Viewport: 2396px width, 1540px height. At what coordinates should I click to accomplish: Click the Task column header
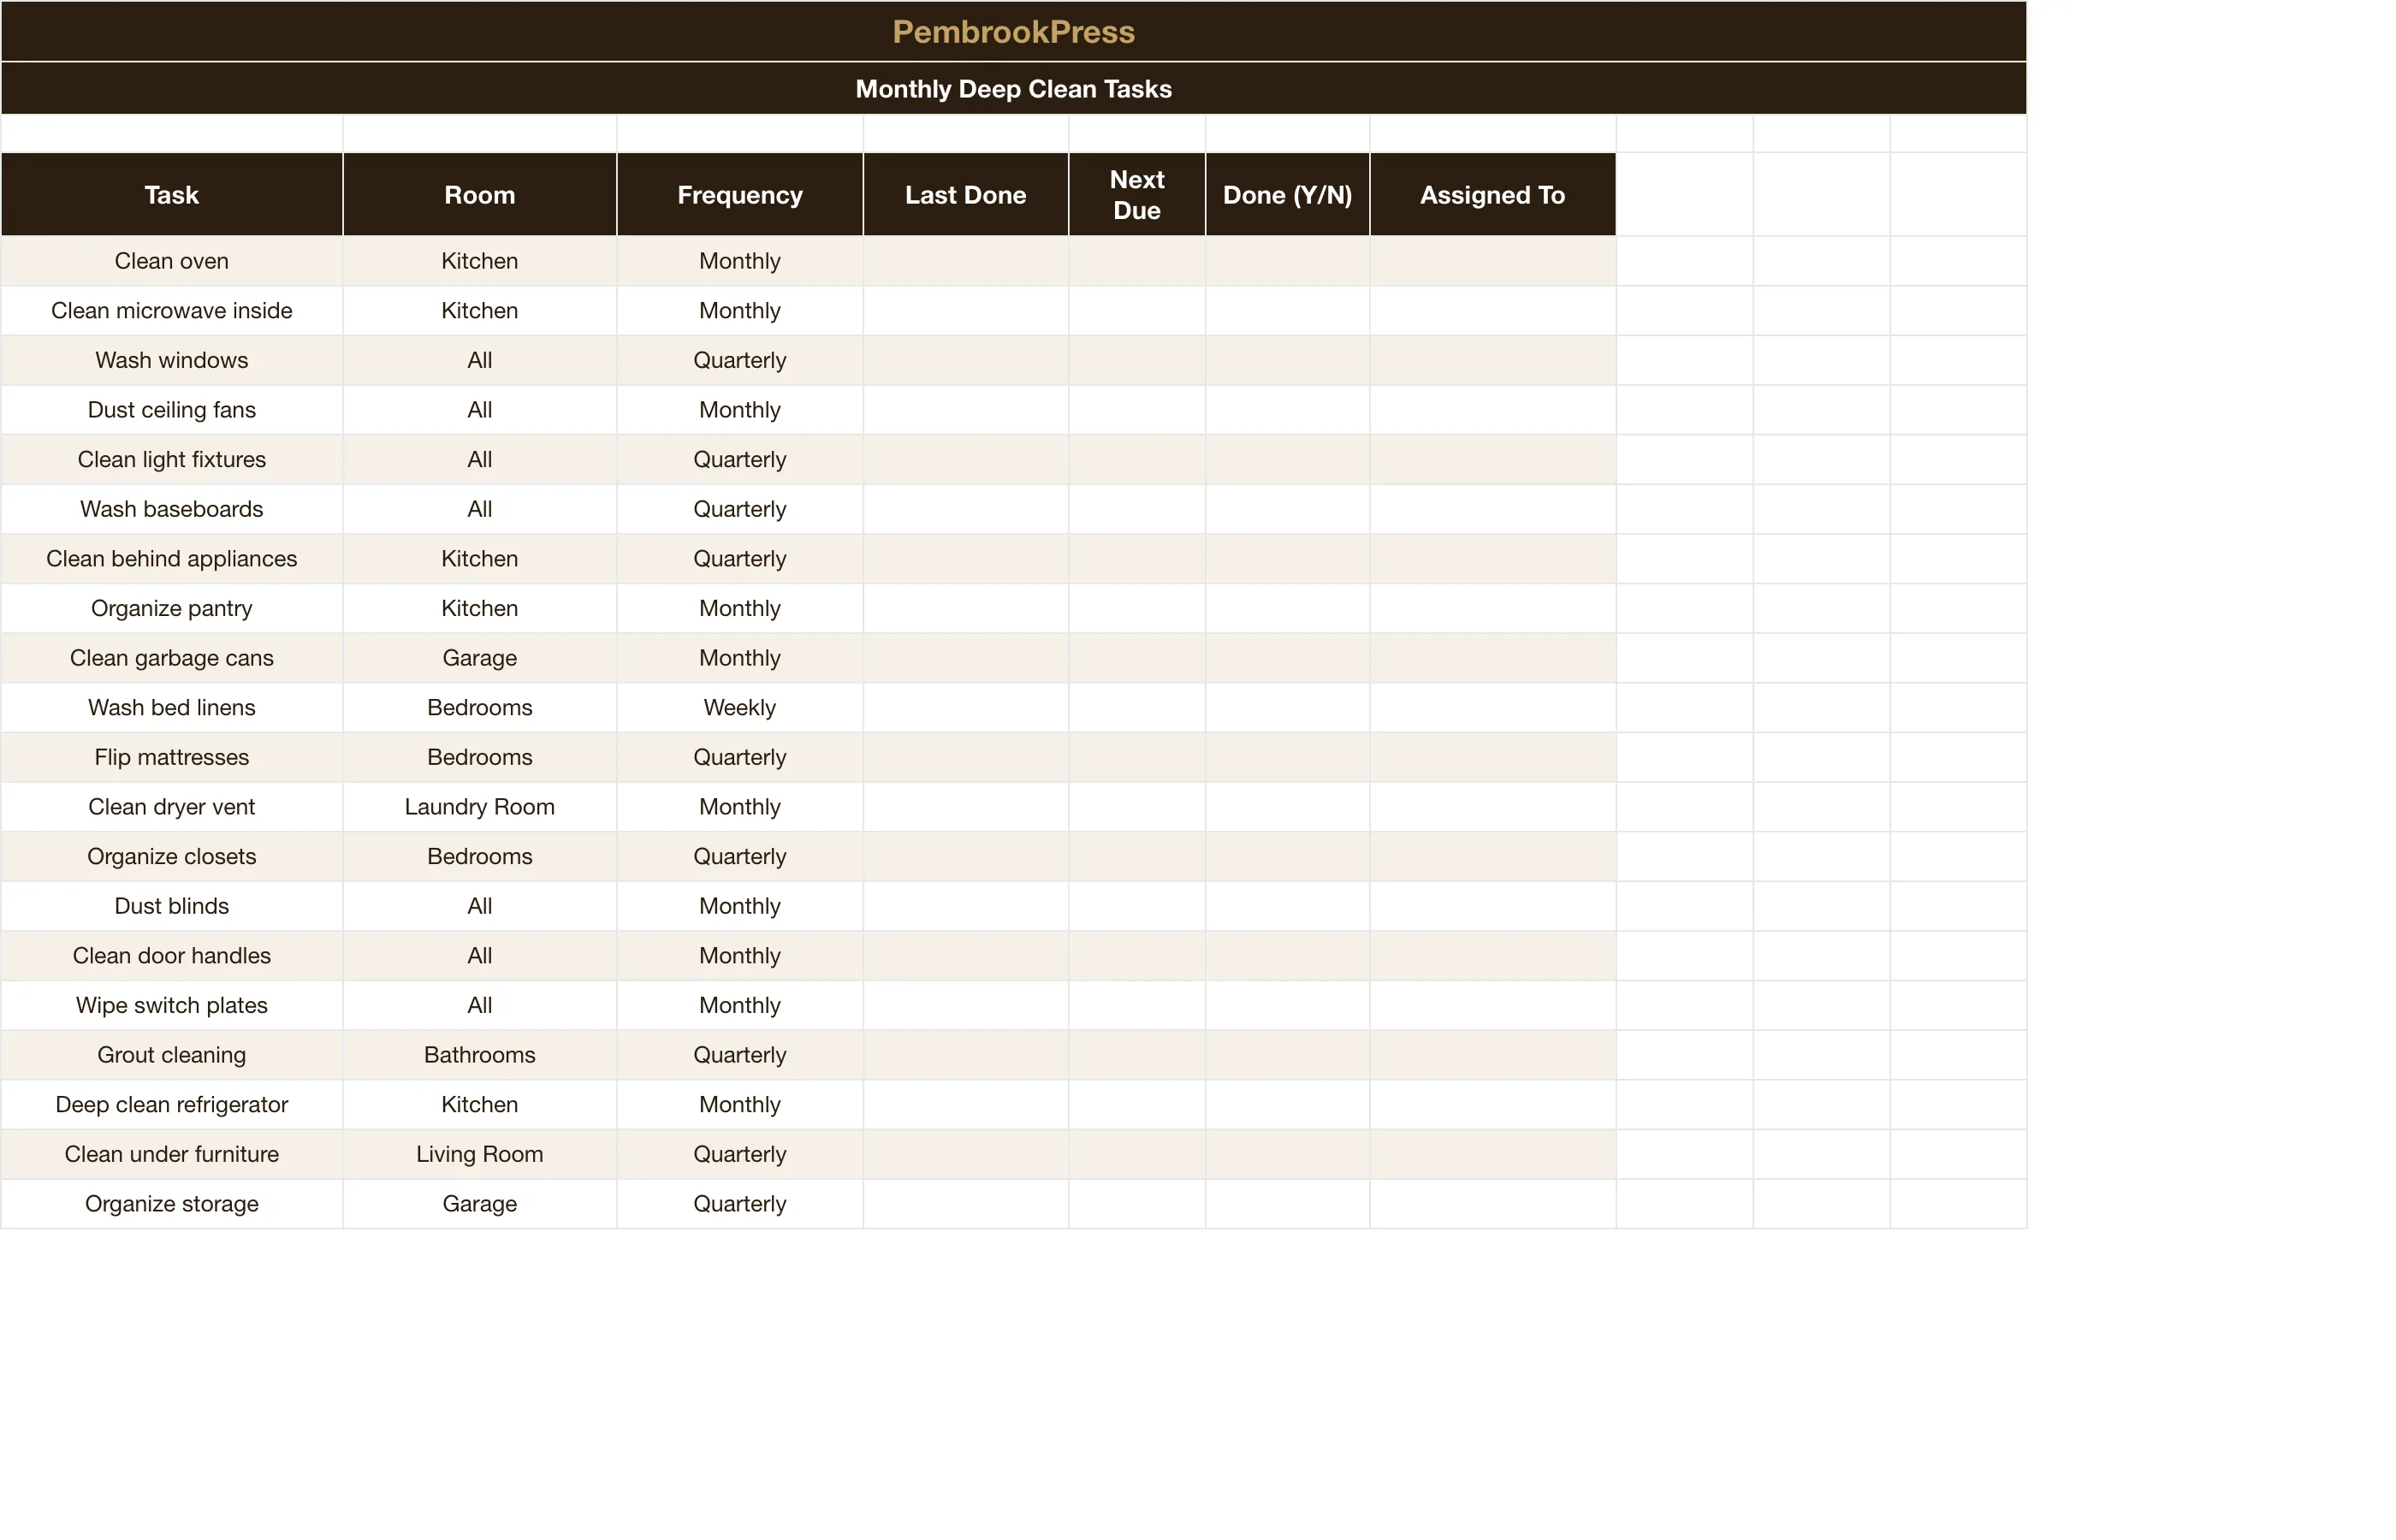(172, 195)
